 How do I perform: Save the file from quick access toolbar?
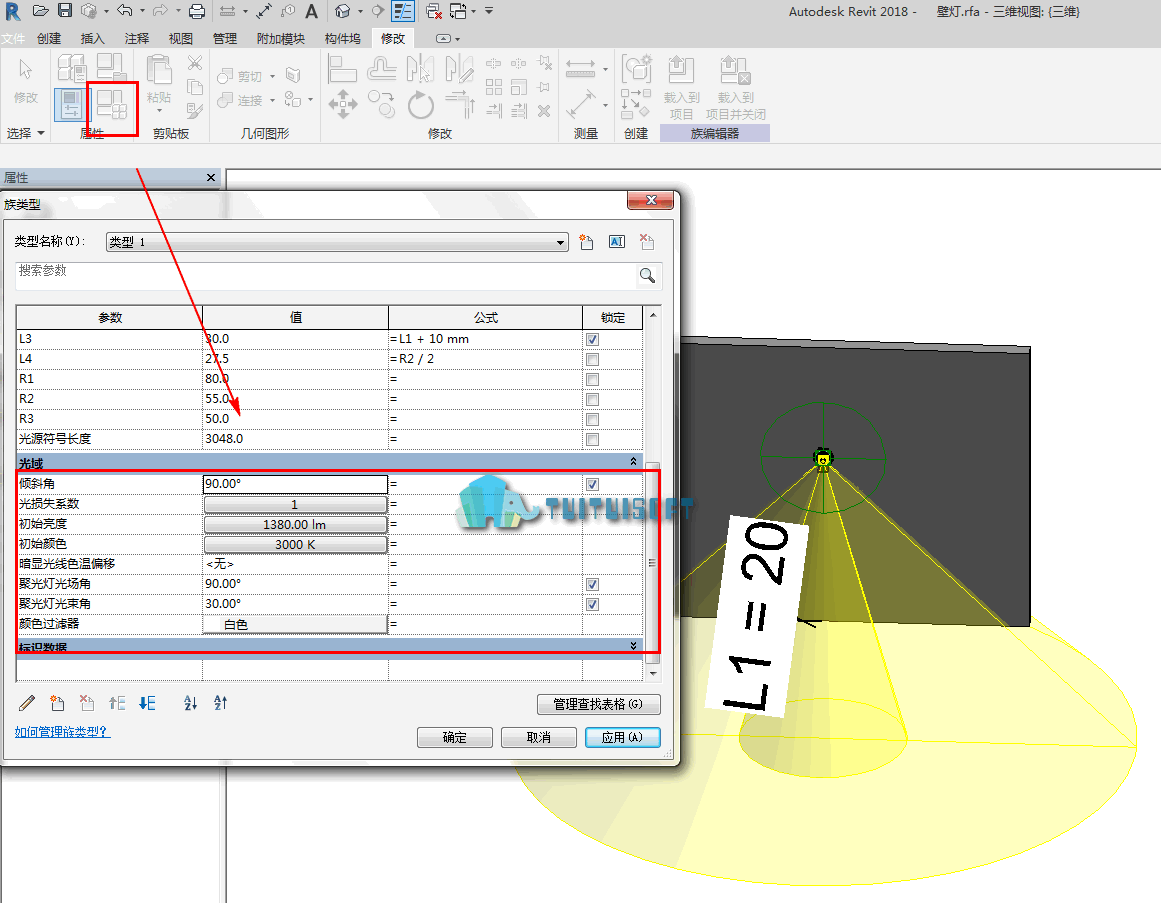click(65, 11)
